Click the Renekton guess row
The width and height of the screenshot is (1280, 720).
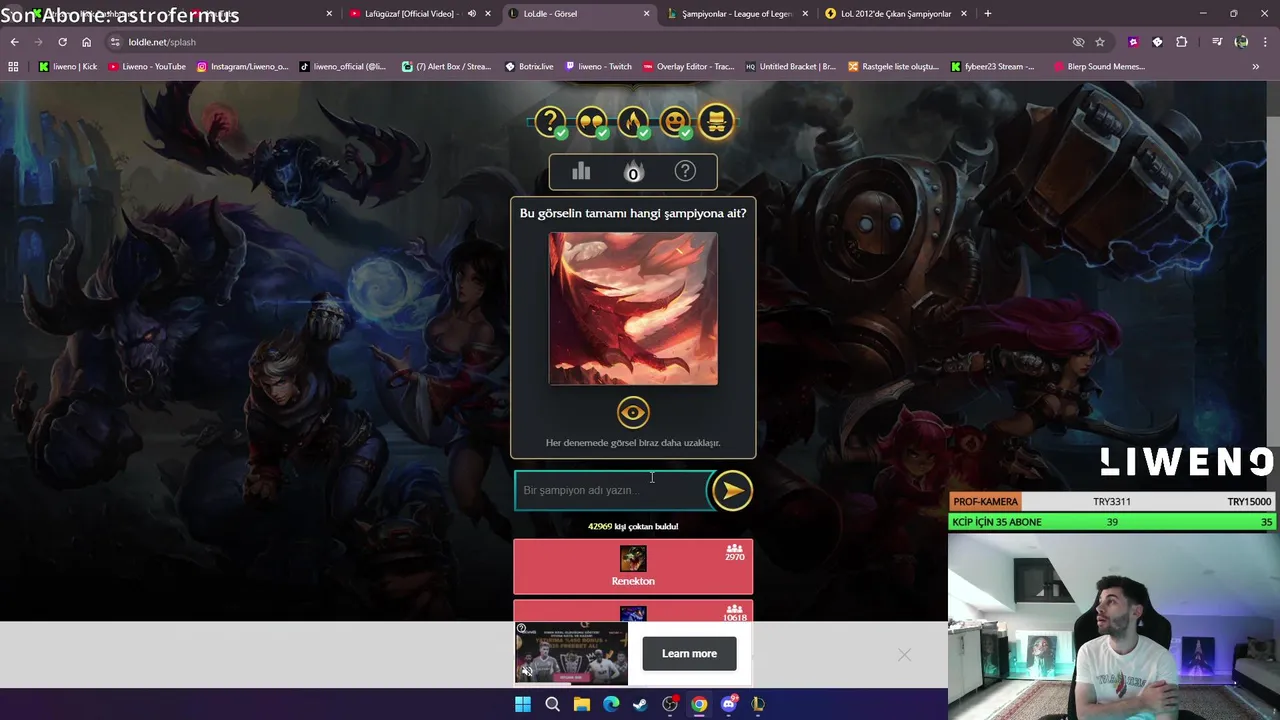633,567
